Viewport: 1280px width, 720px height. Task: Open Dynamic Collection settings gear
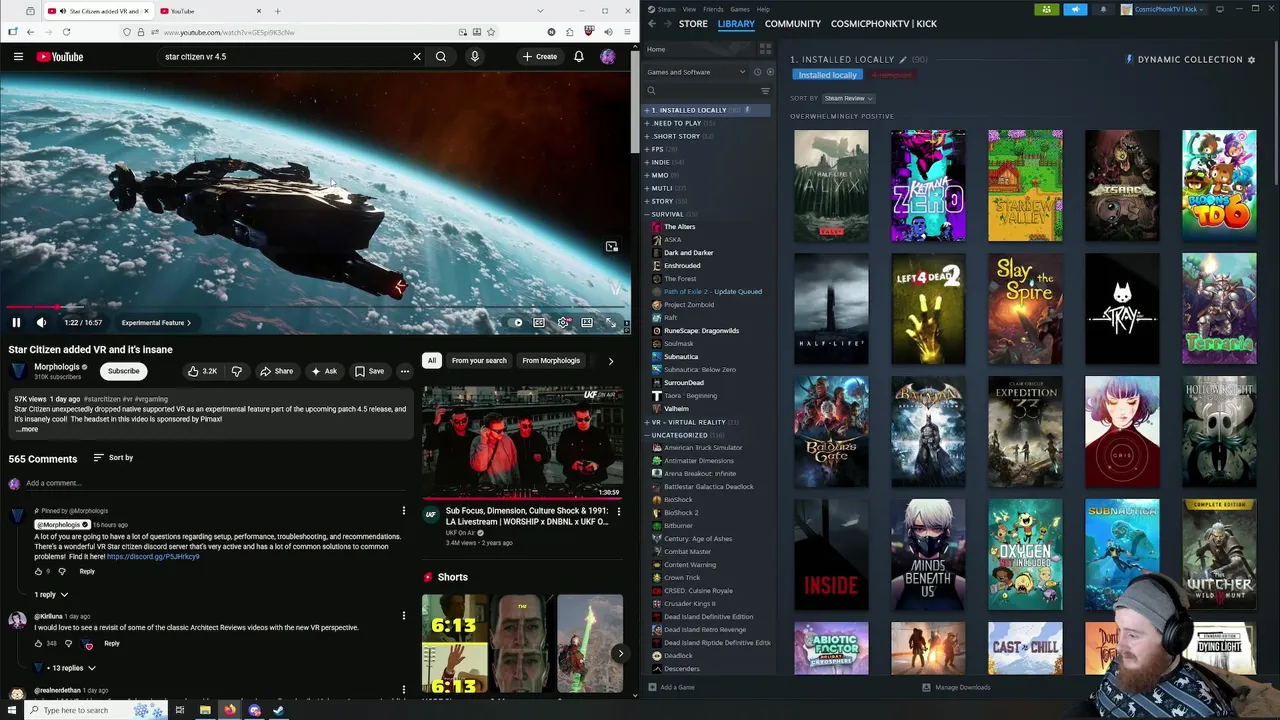(1251, 60)
